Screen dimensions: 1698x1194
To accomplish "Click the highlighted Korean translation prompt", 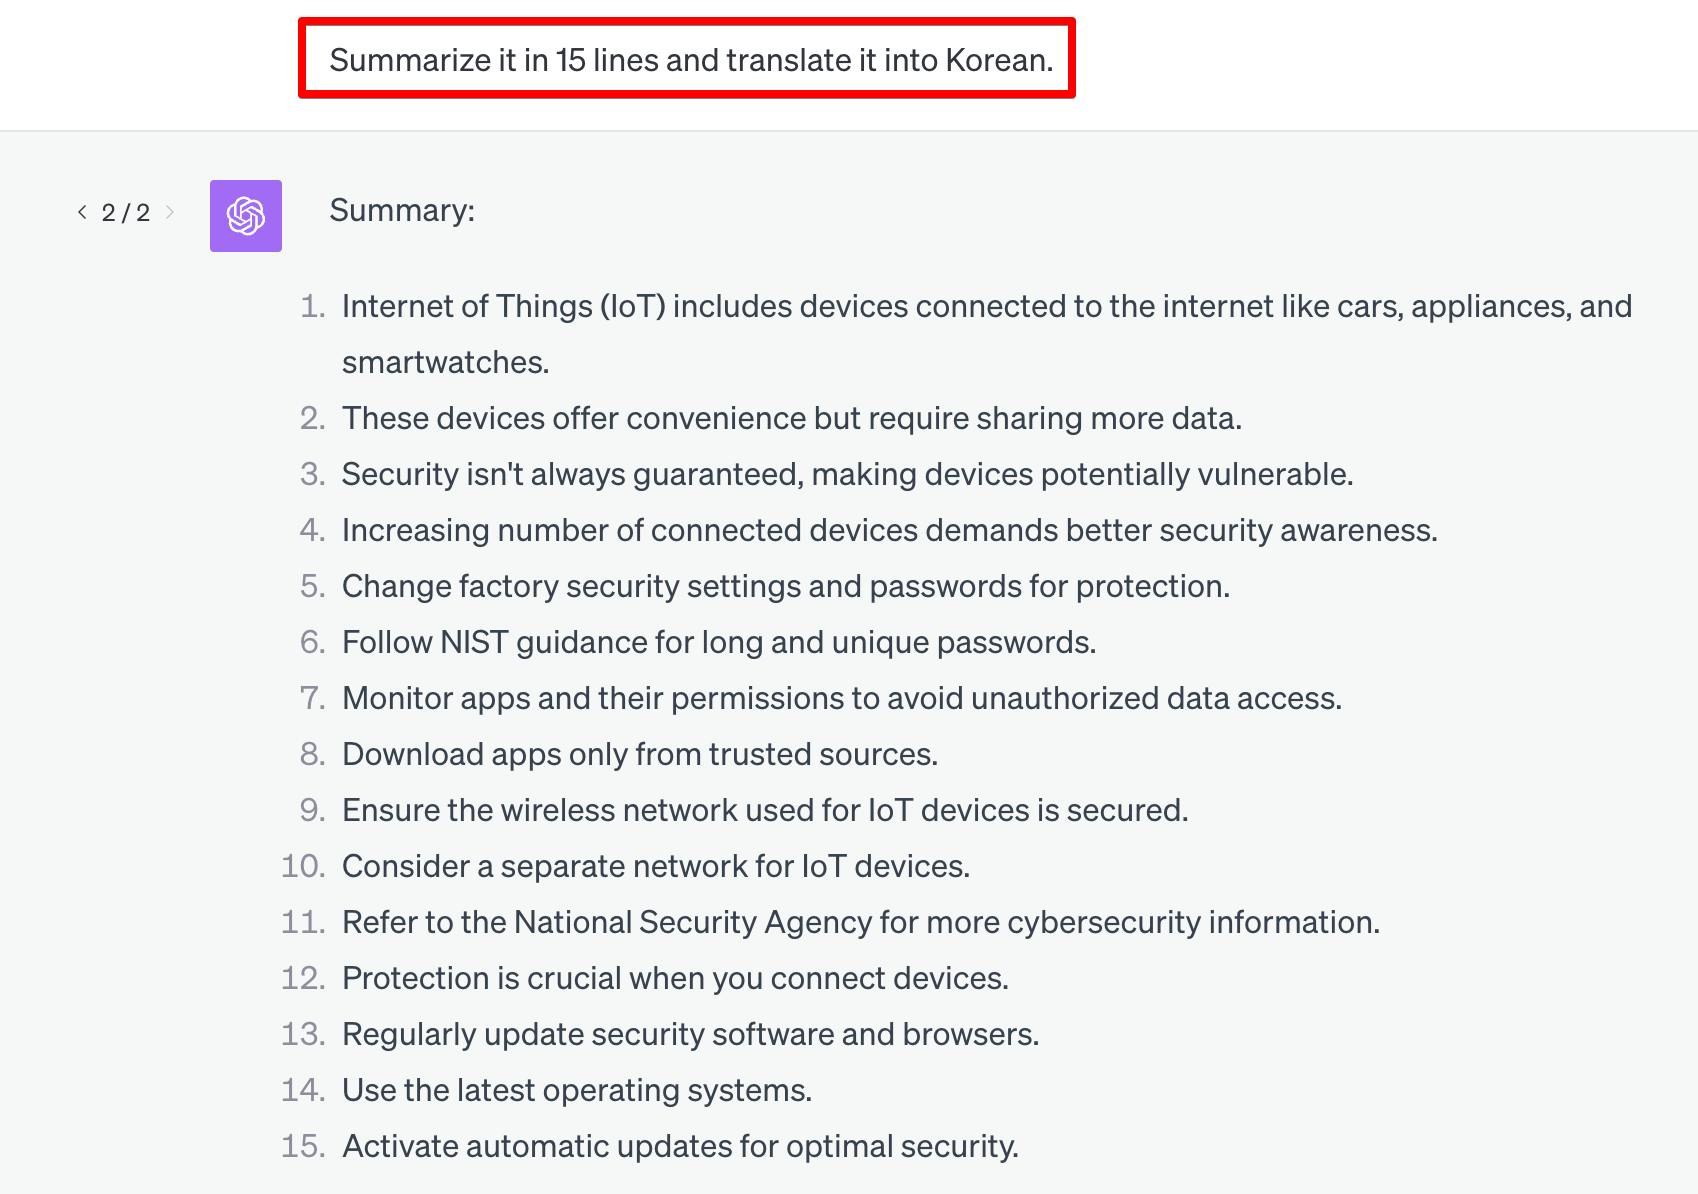I will pyautogui.click(x=691, y=60).
